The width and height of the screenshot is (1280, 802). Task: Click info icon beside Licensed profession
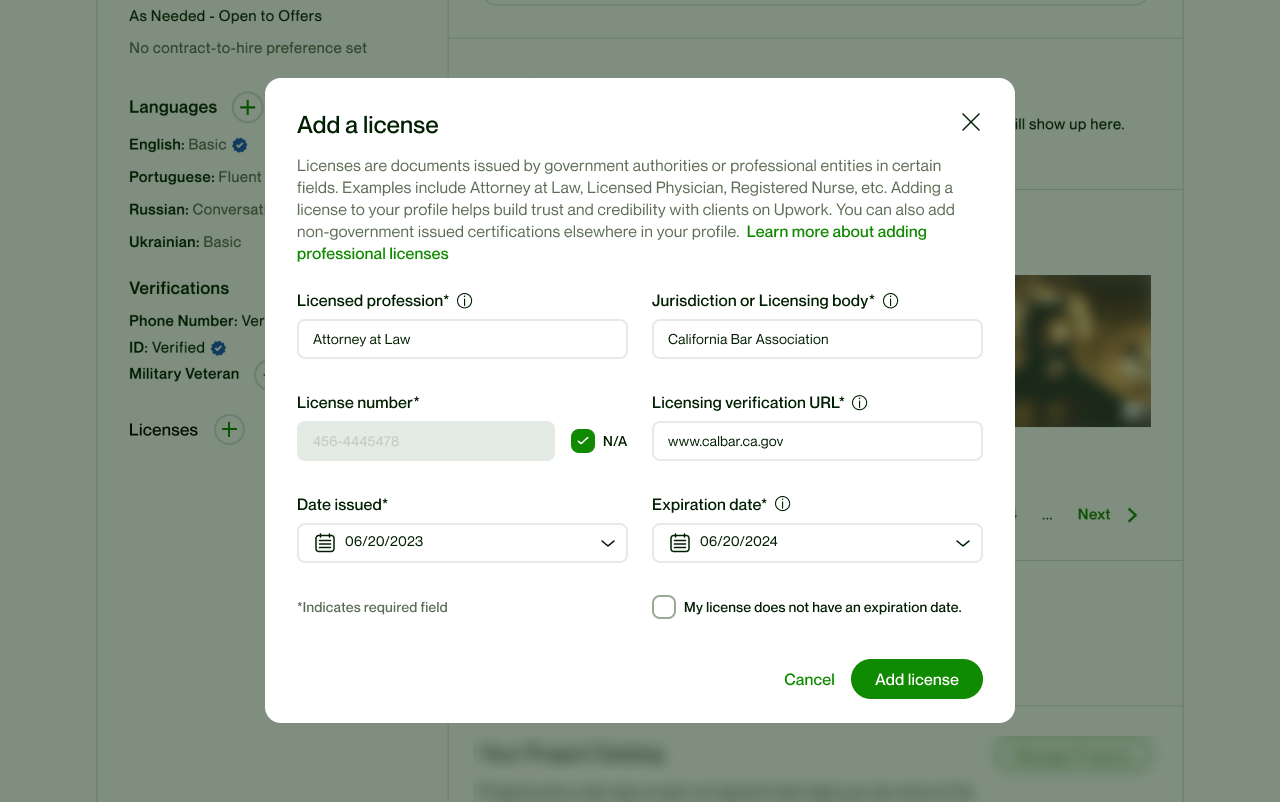coord(464,301)
